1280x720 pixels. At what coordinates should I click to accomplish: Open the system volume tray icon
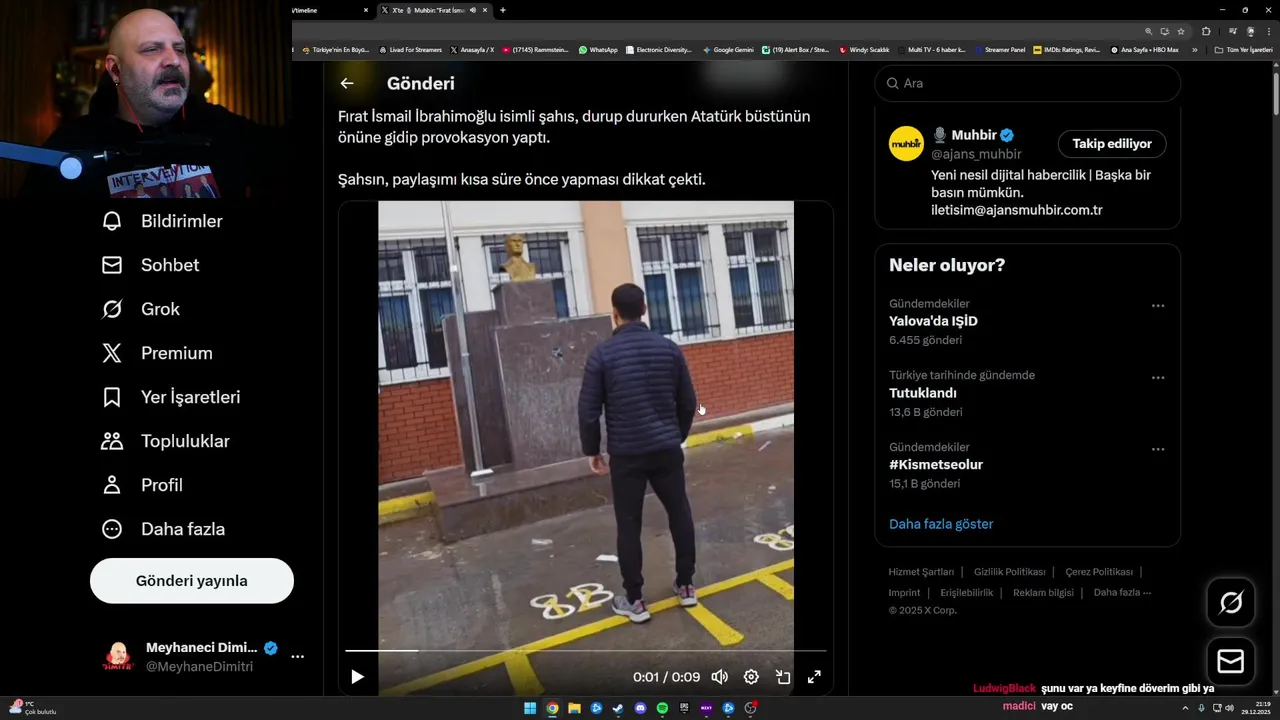coord(1229,709)
